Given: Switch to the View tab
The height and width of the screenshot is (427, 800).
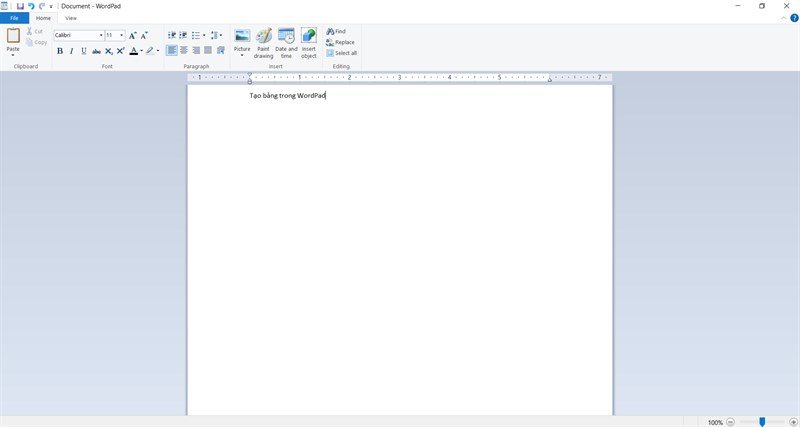Looking at the screenshot, I should coord(71,18).
